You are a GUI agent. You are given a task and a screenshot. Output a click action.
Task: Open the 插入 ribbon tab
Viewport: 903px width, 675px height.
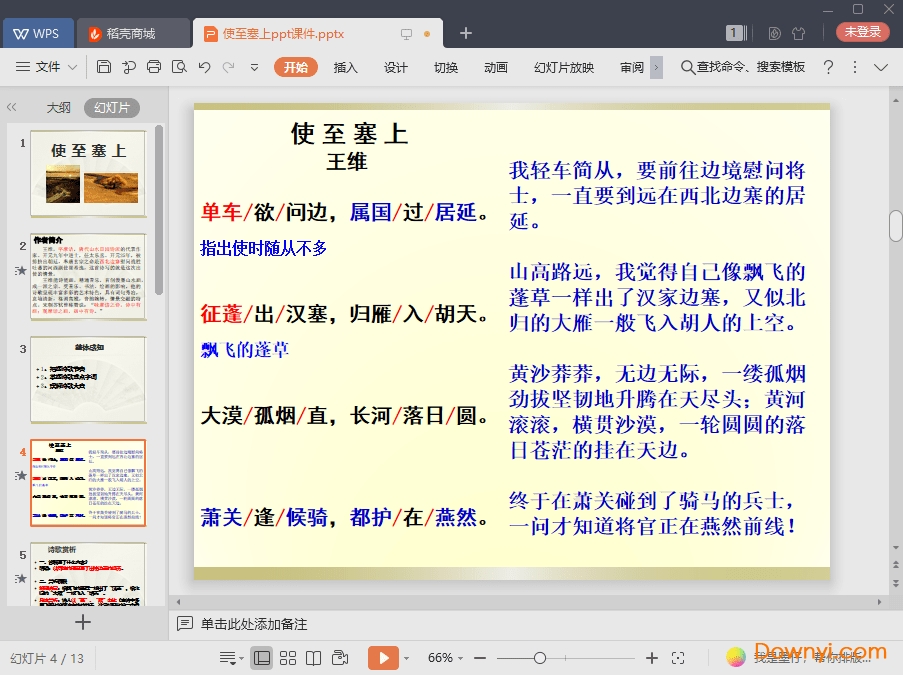tap(345, 67)
